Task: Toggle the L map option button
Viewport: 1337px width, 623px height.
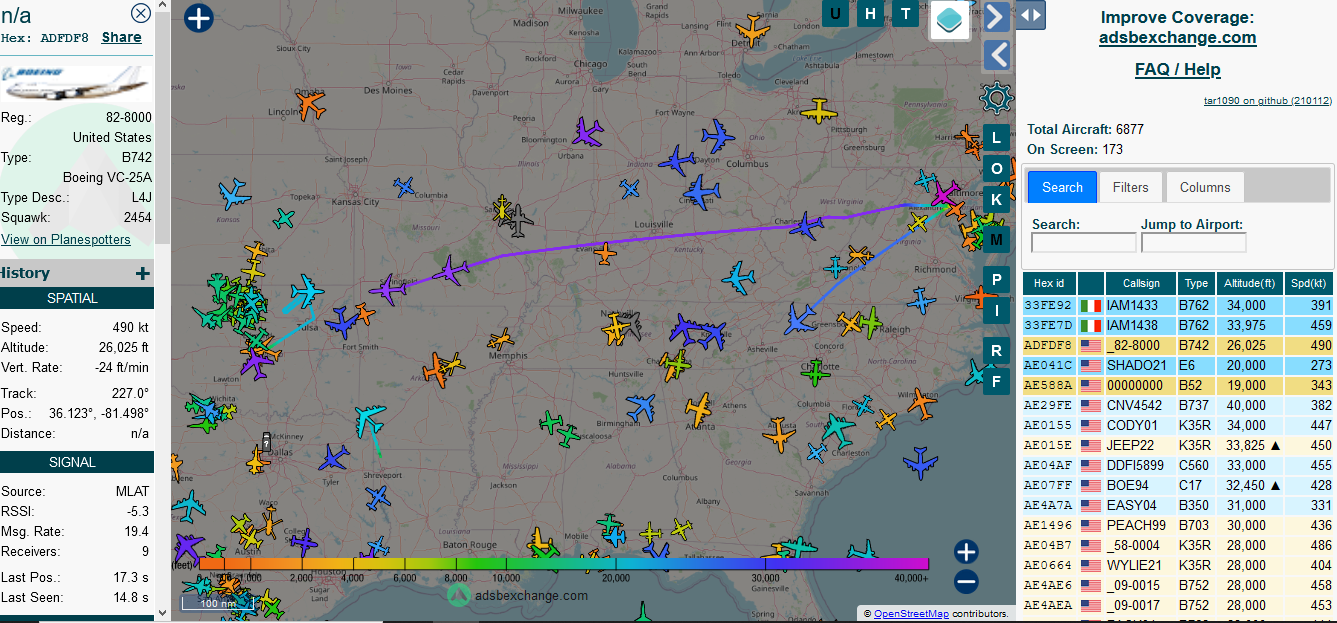Action: tap(996, 138)
